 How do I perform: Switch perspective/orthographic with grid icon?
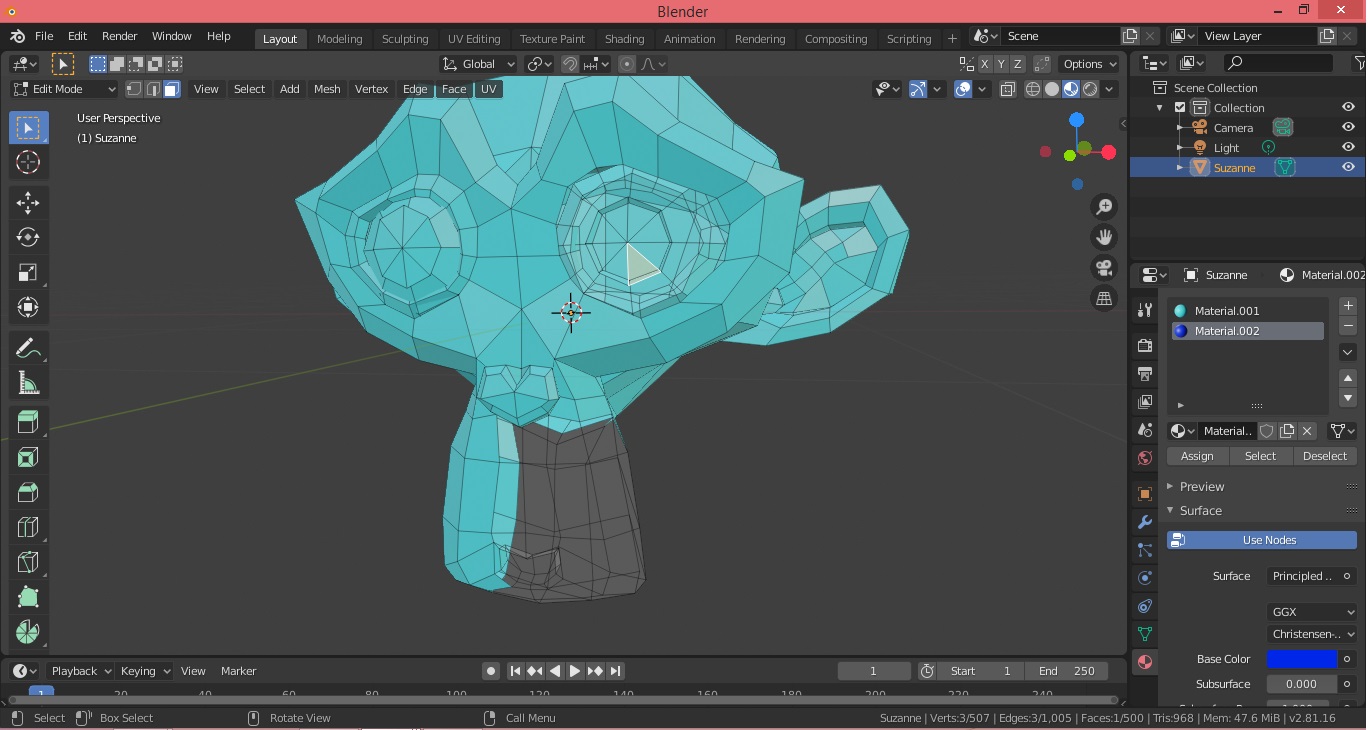tap(1104, 298)
